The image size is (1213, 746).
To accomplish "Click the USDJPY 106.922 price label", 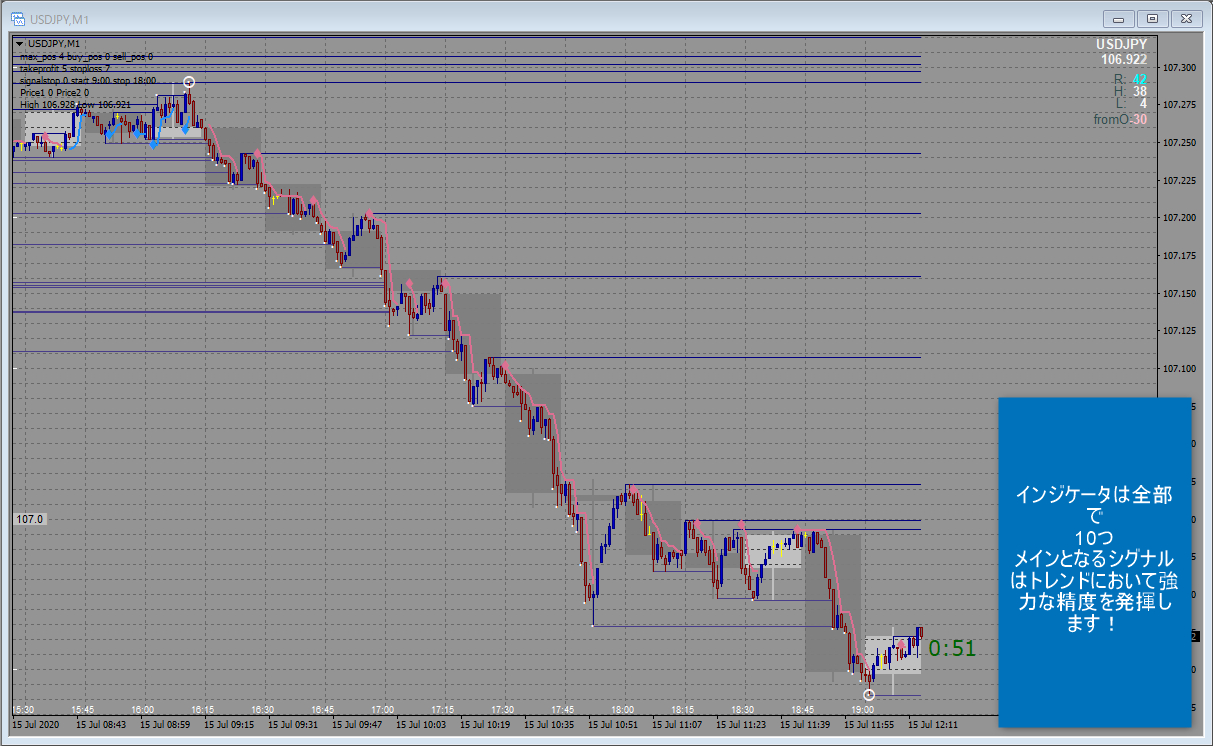I will 1122,52.
